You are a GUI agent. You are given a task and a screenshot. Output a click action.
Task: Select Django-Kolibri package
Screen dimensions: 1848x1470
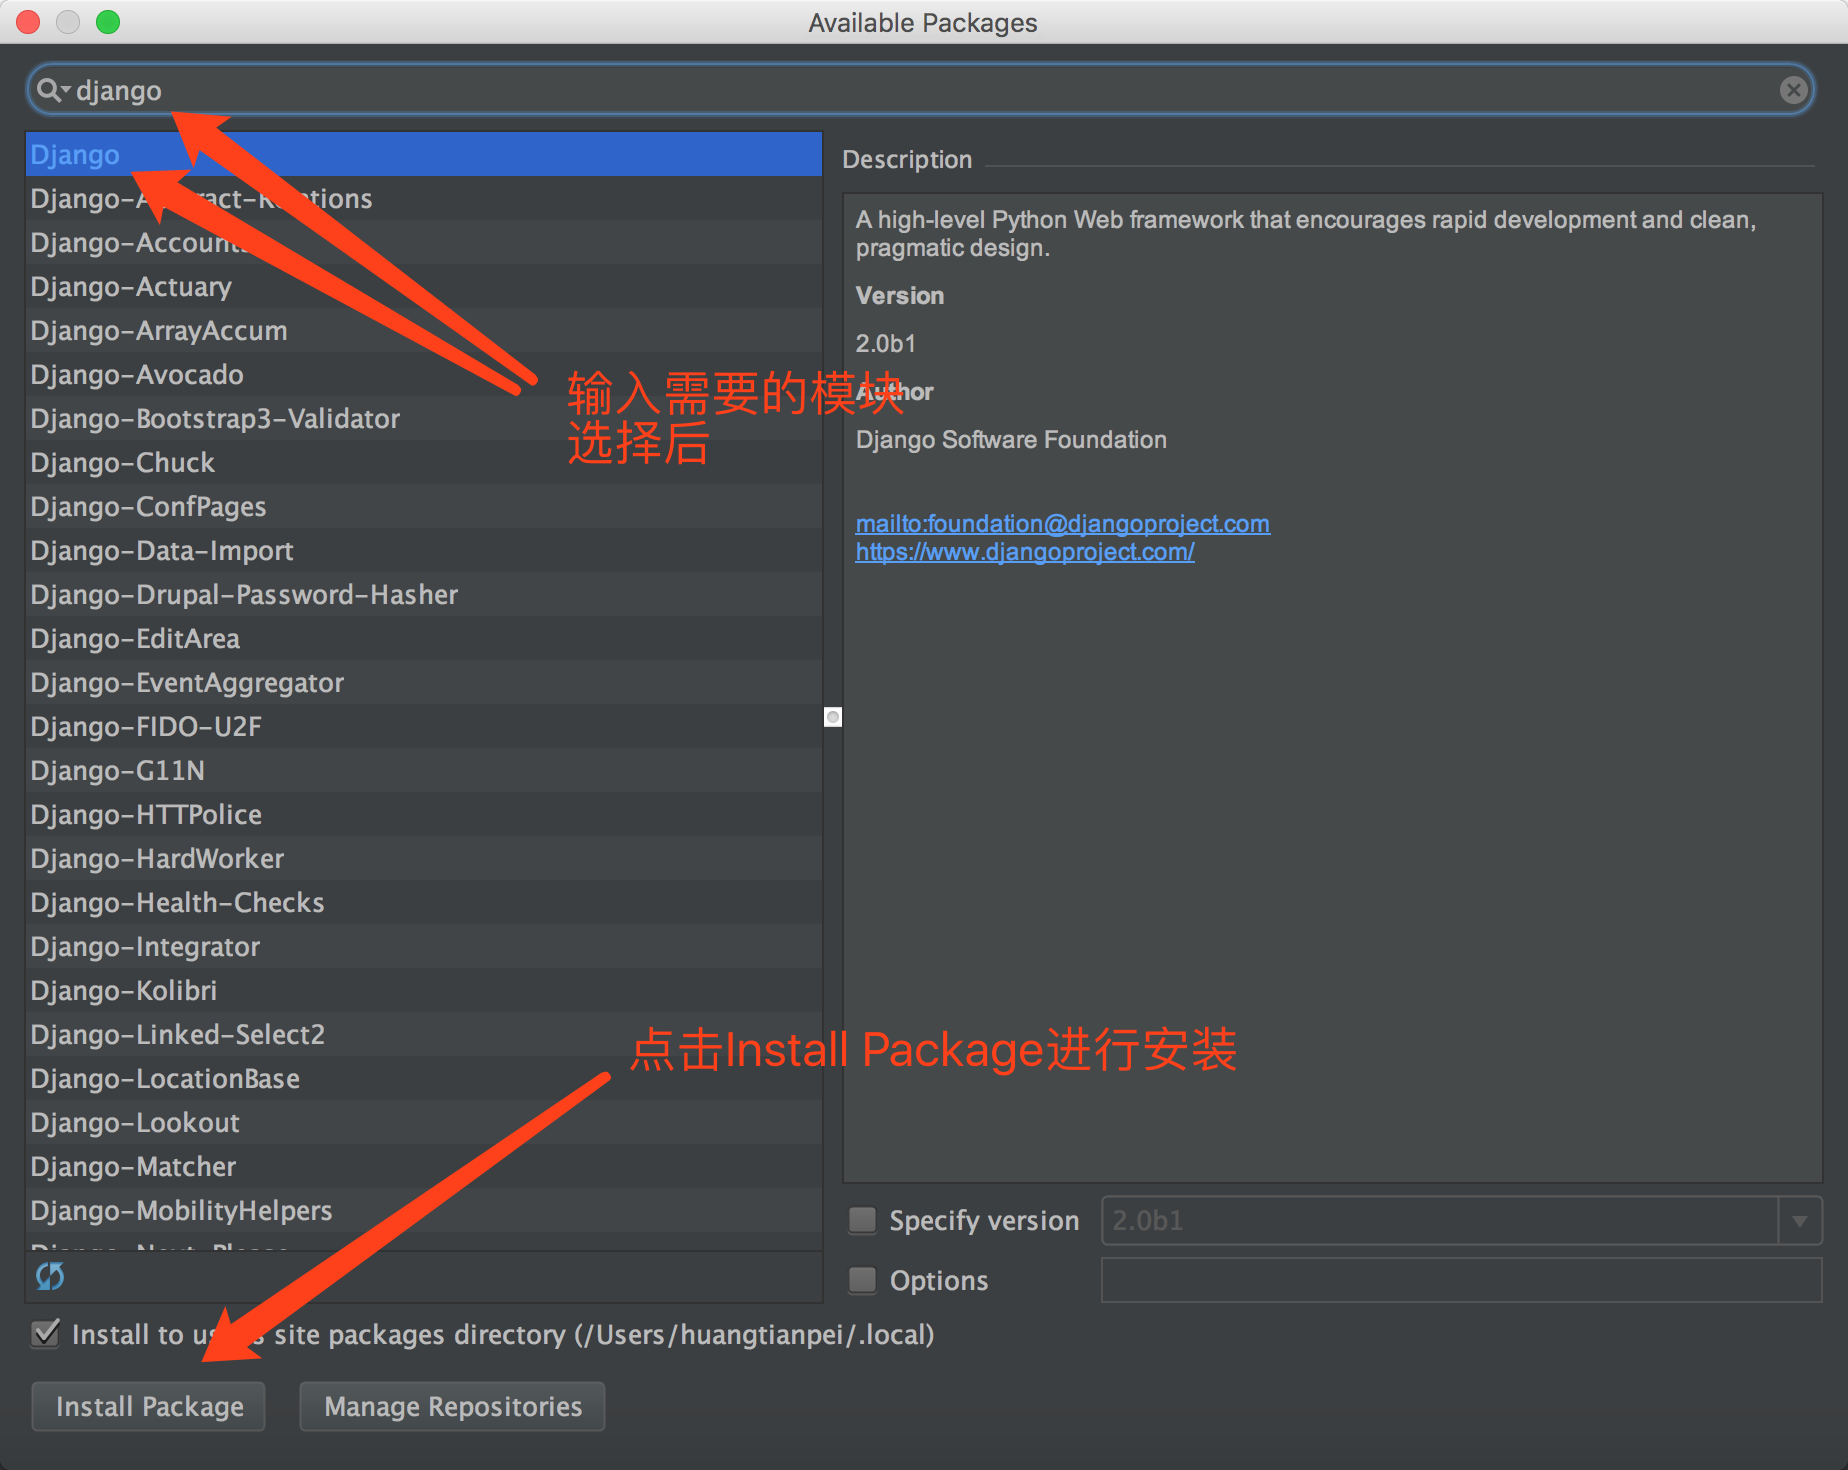(x=424, y=990)
